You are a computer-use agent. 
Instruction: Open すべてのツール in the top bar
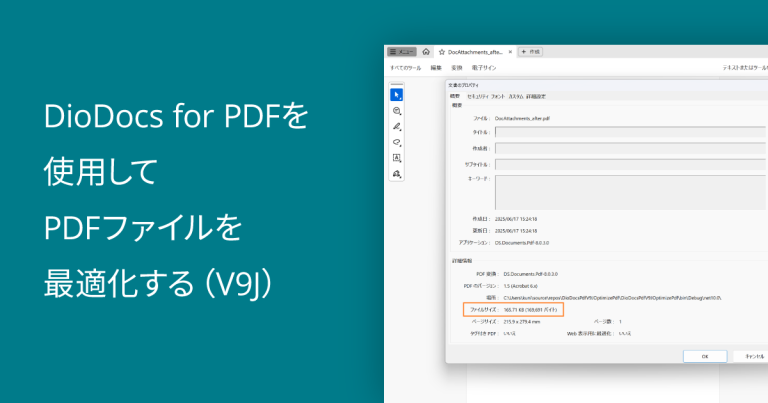tap(405, 68)
